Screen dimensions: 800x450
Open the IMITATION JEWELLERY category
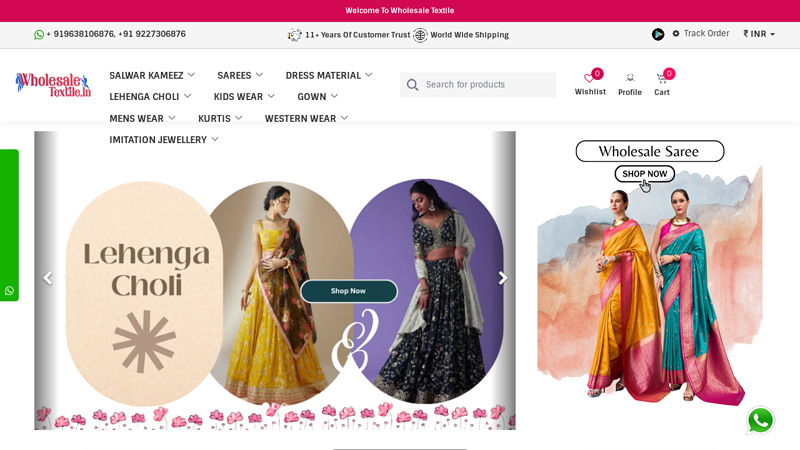pyautogui.click(x=158, y=140)
